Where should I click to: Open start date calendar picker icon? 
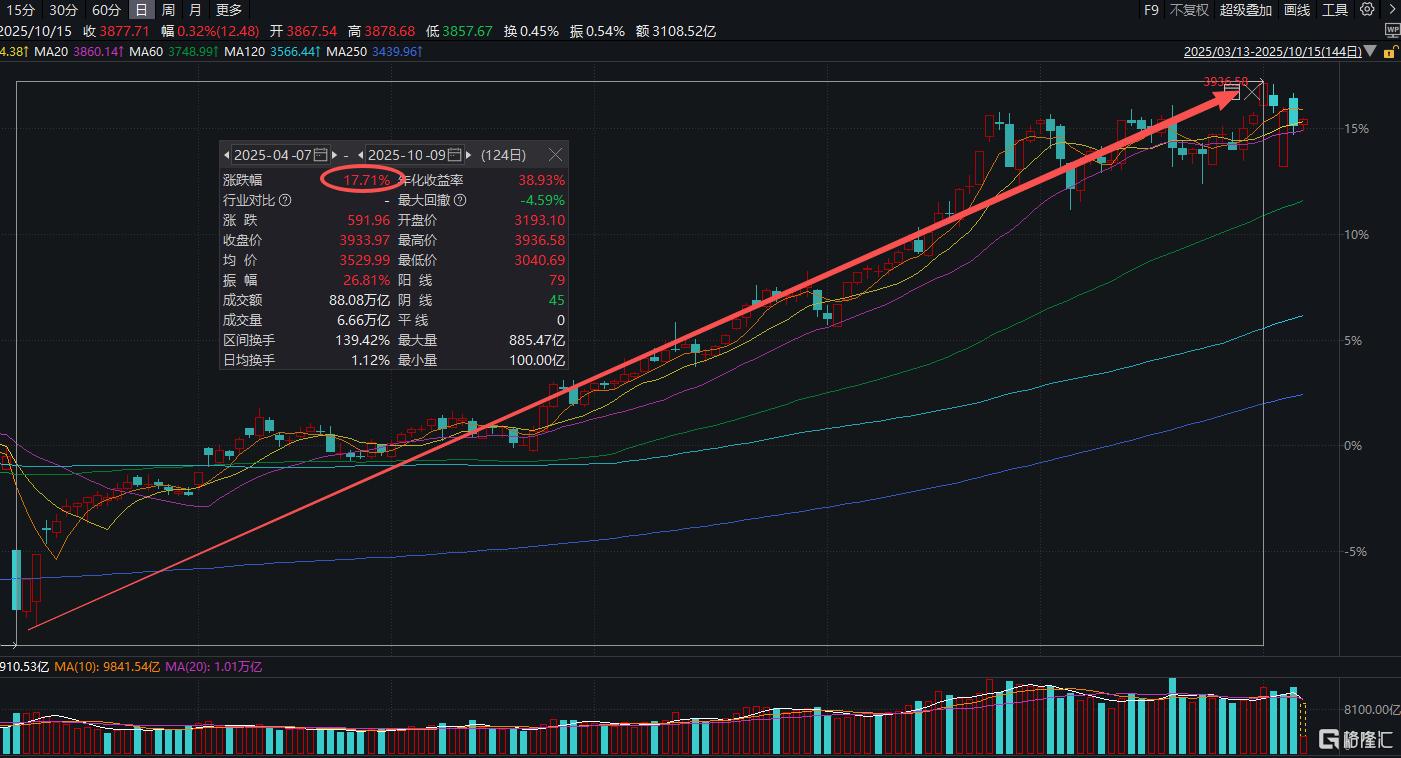320,155
